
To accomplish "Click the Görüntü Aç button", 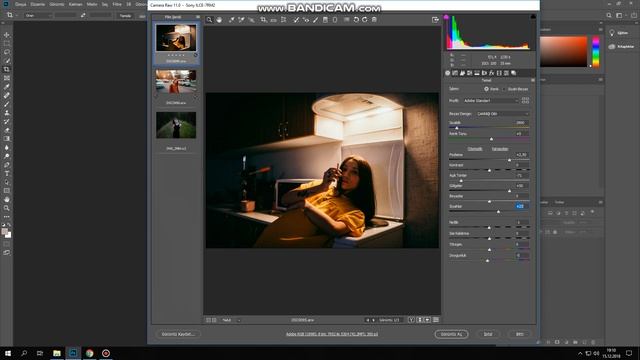I will tap(451, 334).
